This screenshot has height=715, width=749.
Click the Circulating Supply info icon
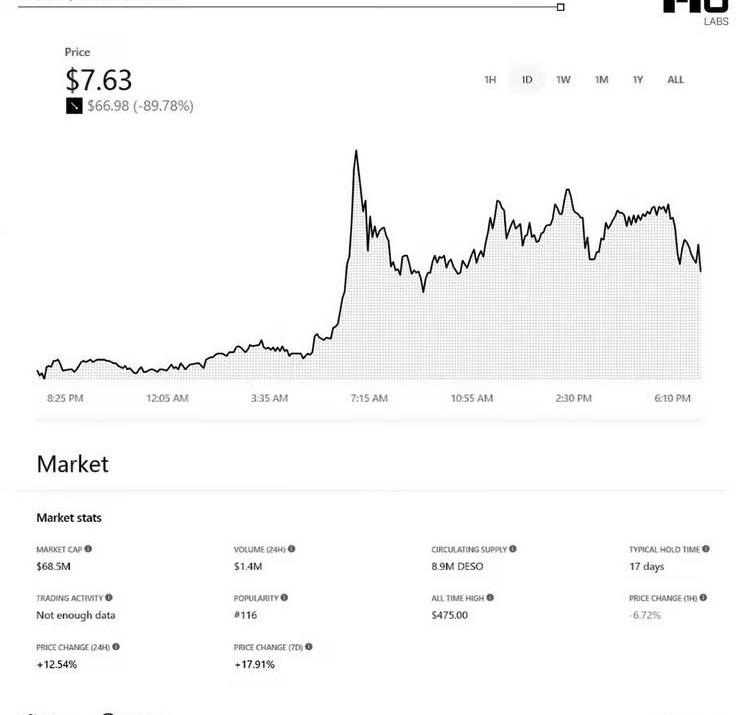[x=513, y=549]
